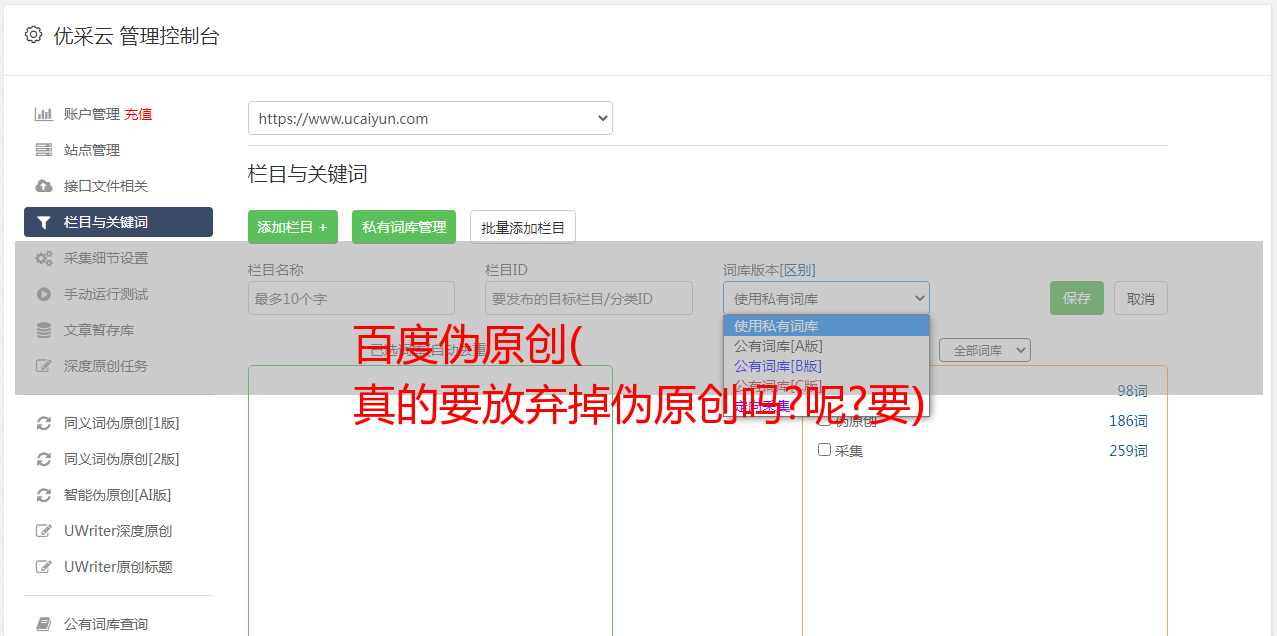Image resolution: width=1277 pixels, height=636 pixels.
Task: Choose 公有词库[B版] in the open list
Action: (826, 366)
